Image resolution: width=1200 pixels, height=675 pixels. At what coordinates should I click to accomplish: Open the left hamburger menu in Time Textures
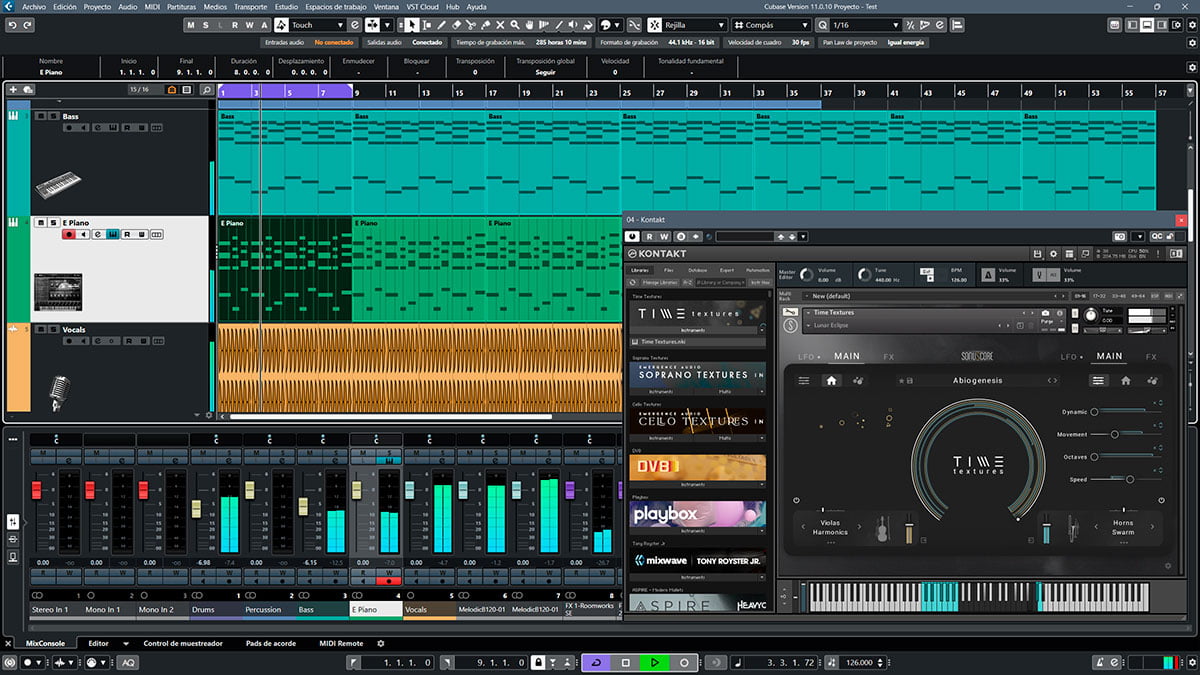coord(804,380)
